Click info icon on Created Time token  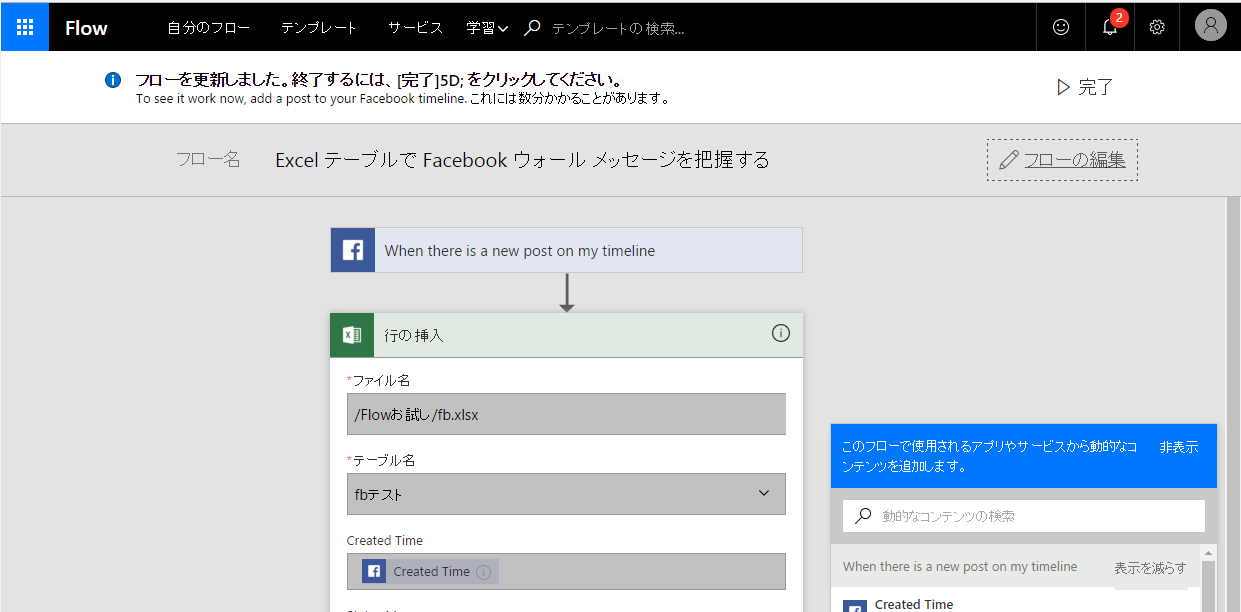pyautogui.click(x=483, y=572)
